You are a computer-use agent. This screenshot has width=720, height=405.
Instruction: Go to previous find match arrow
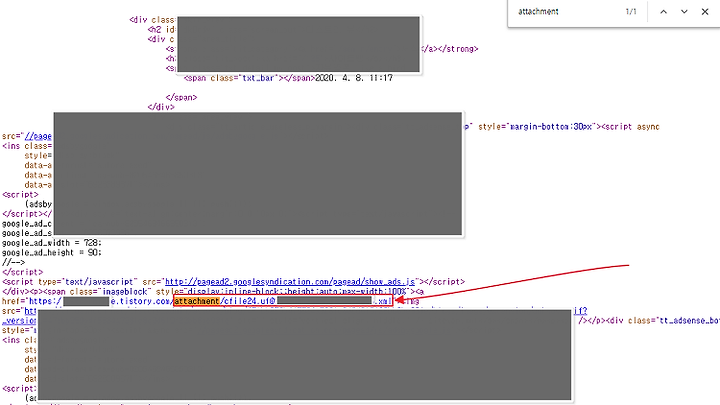663,12
